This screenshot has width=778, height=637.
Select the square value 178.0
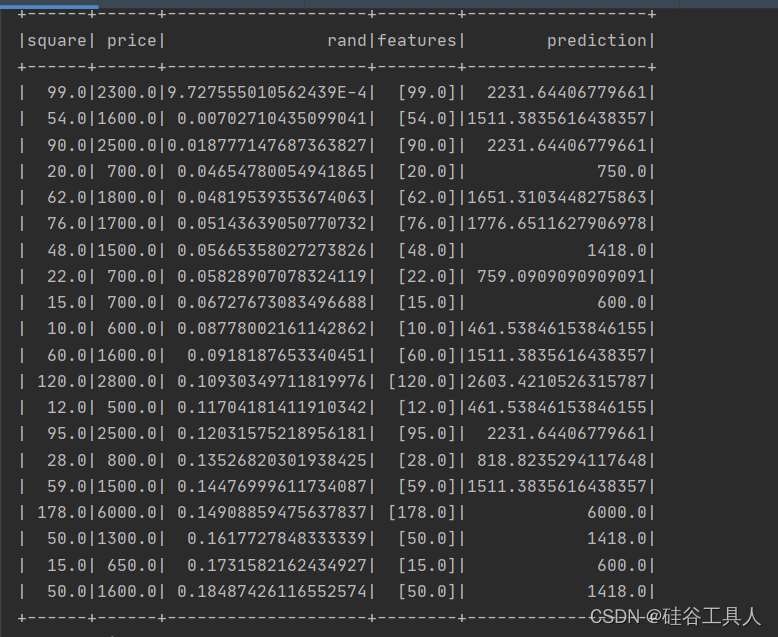pos(62,512)
